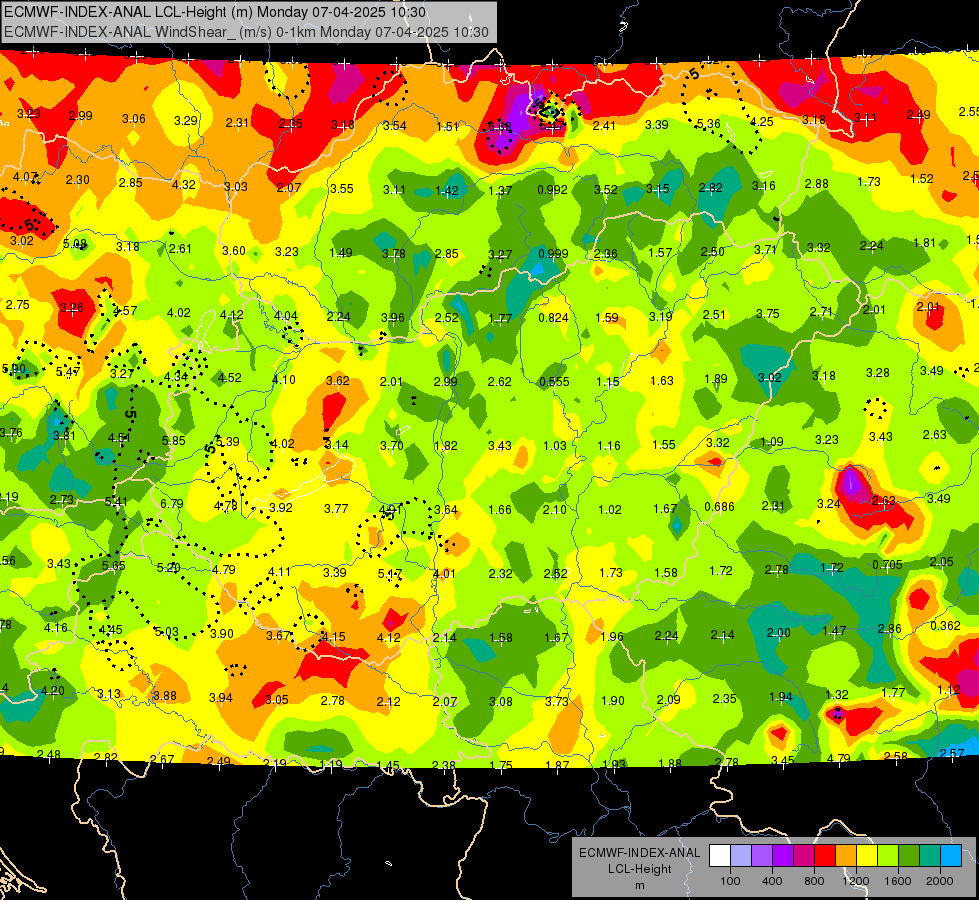Click the wind shear value 2.41
The height and width of the screenshot is (900, 979).
coord(604,126)
